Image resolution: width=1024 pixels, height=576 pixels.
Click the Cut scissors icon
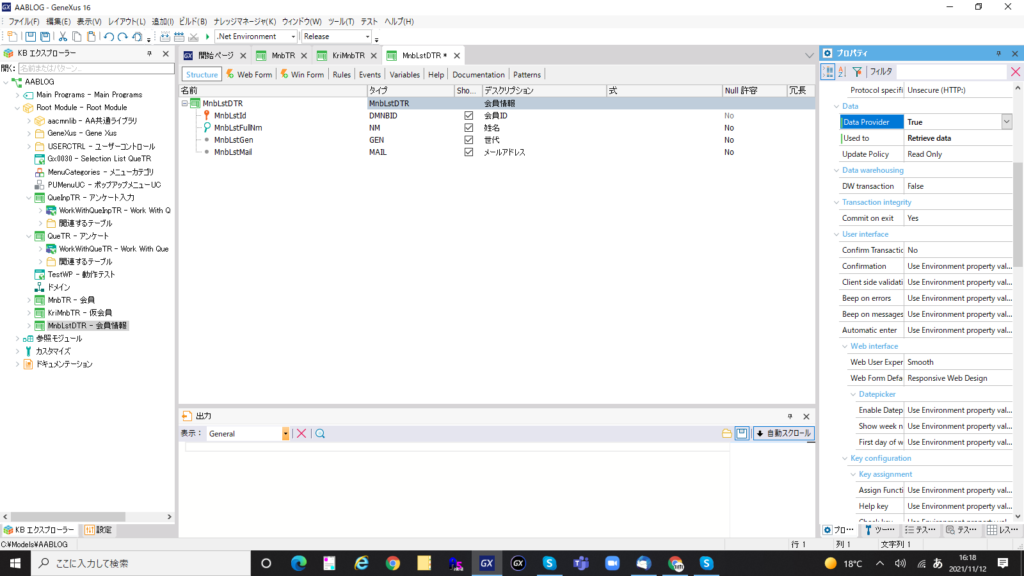tap(63, 37)
